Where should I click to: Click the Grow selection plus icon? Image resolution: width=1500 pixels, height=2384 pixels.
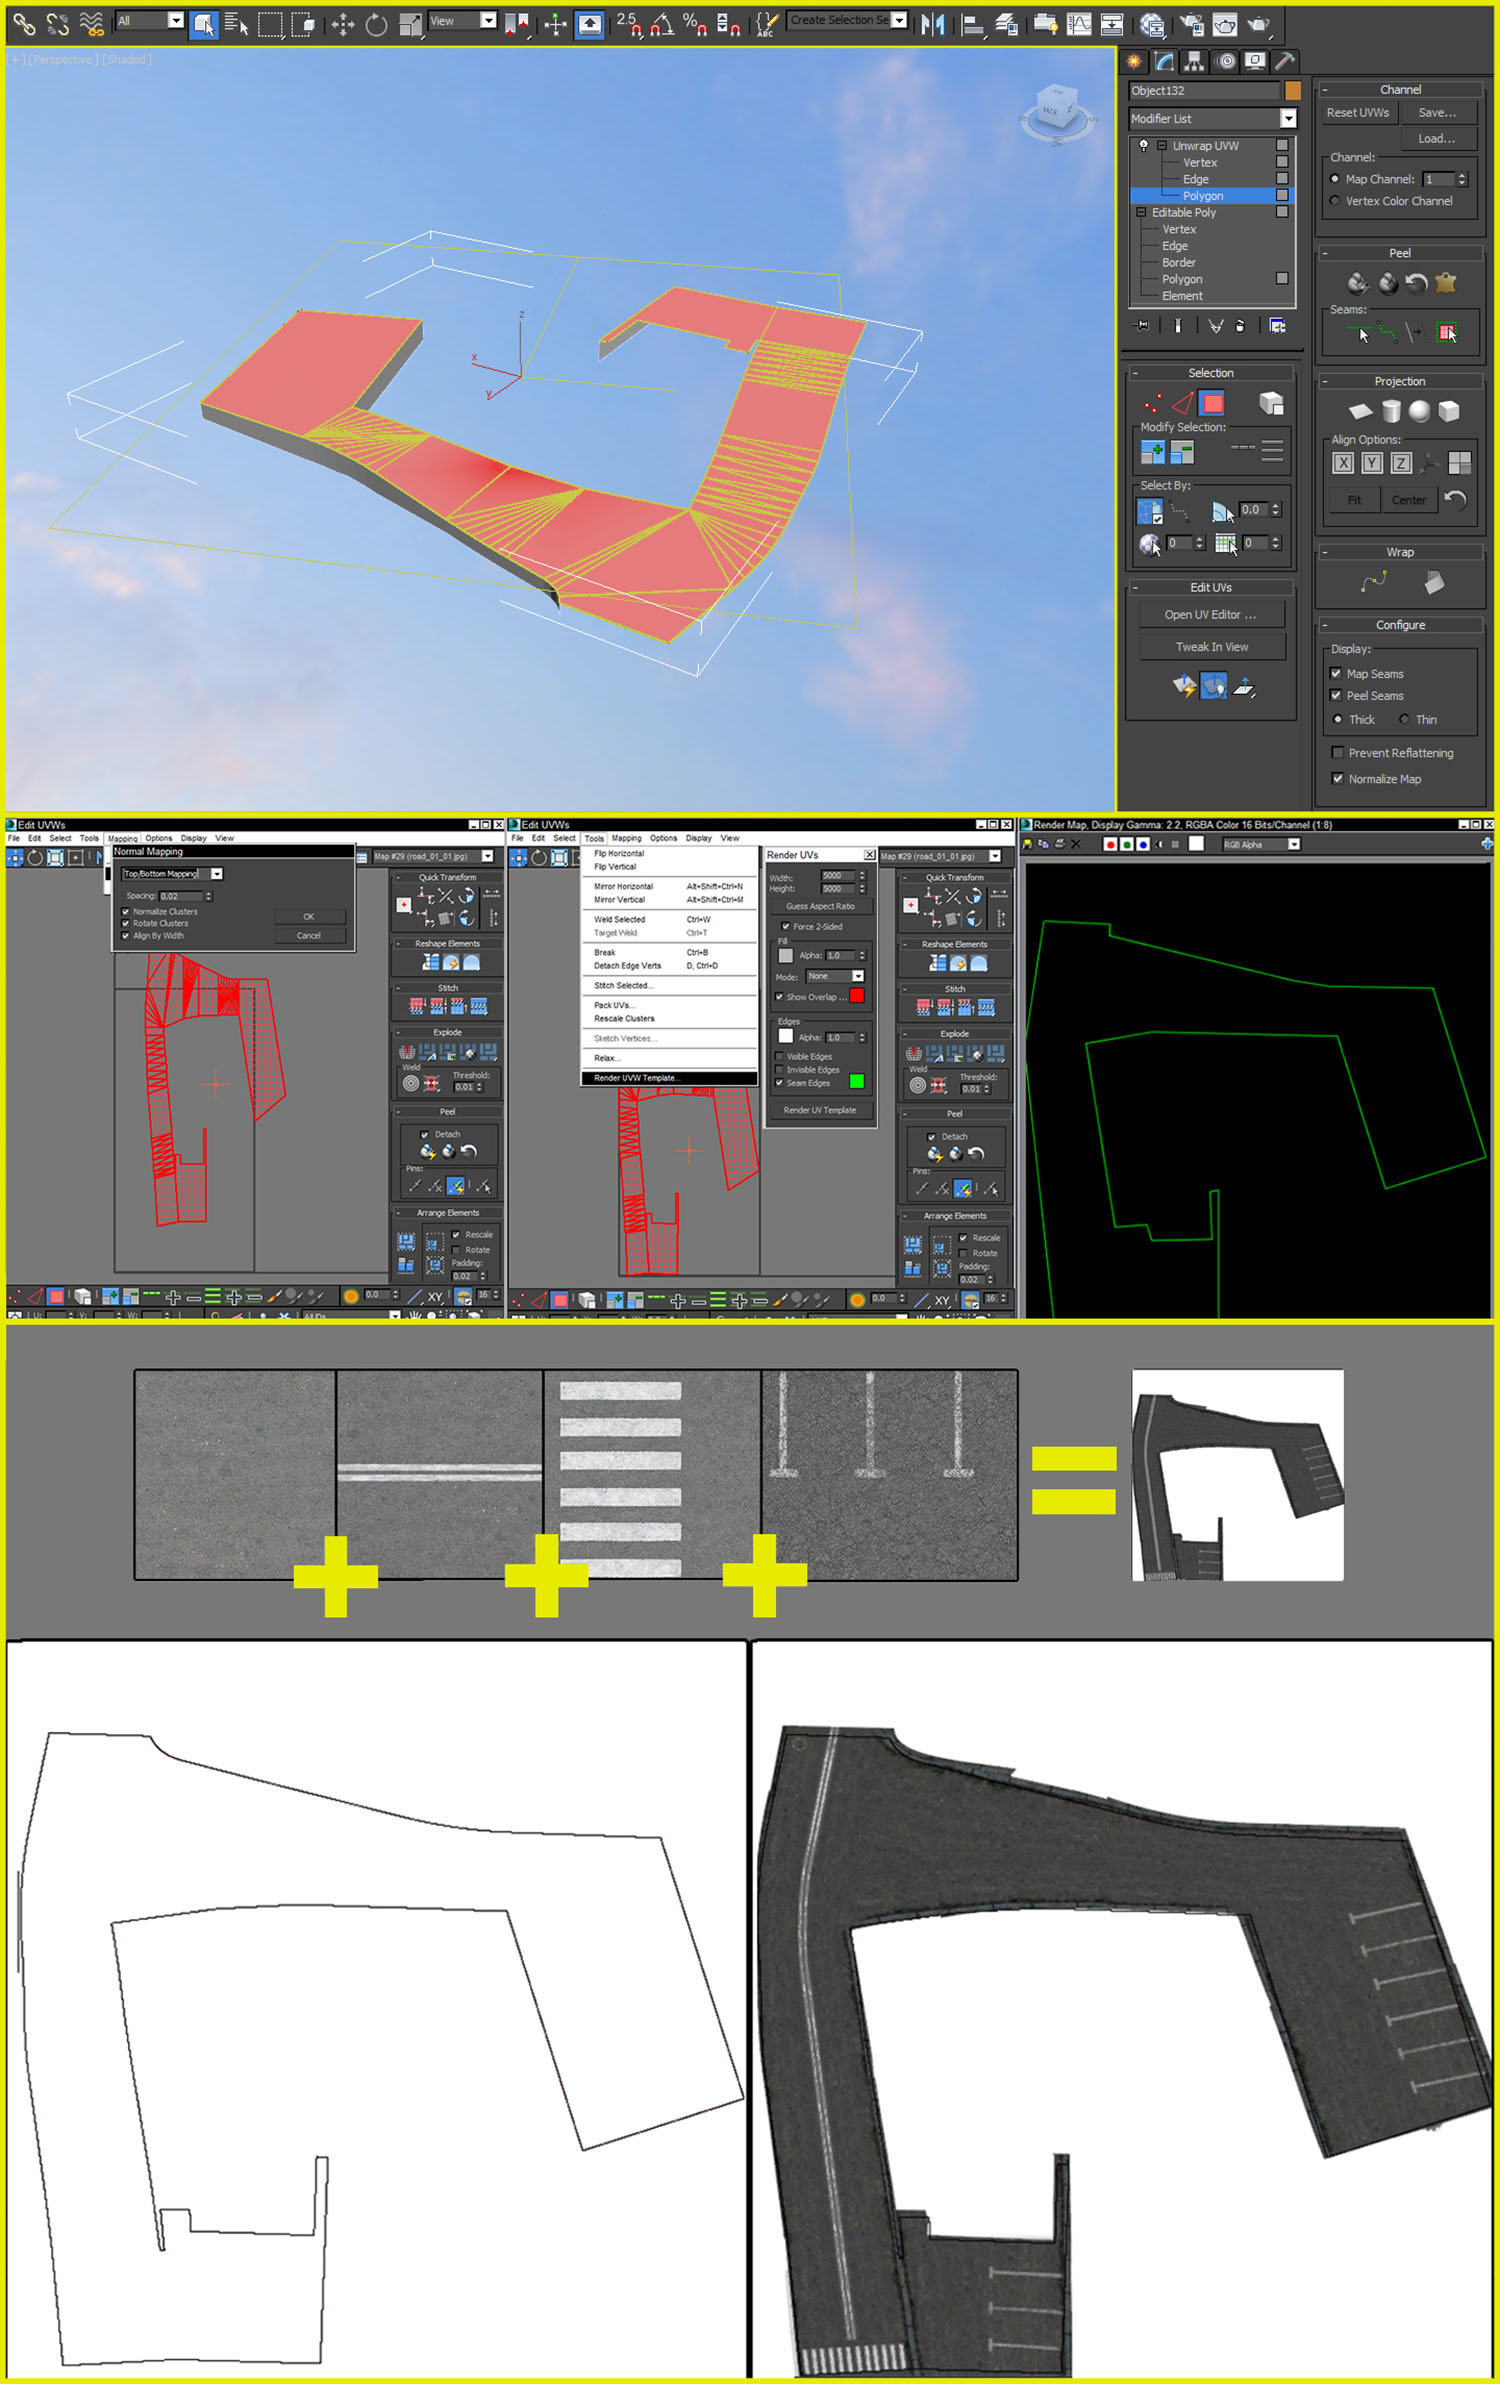1153,452
